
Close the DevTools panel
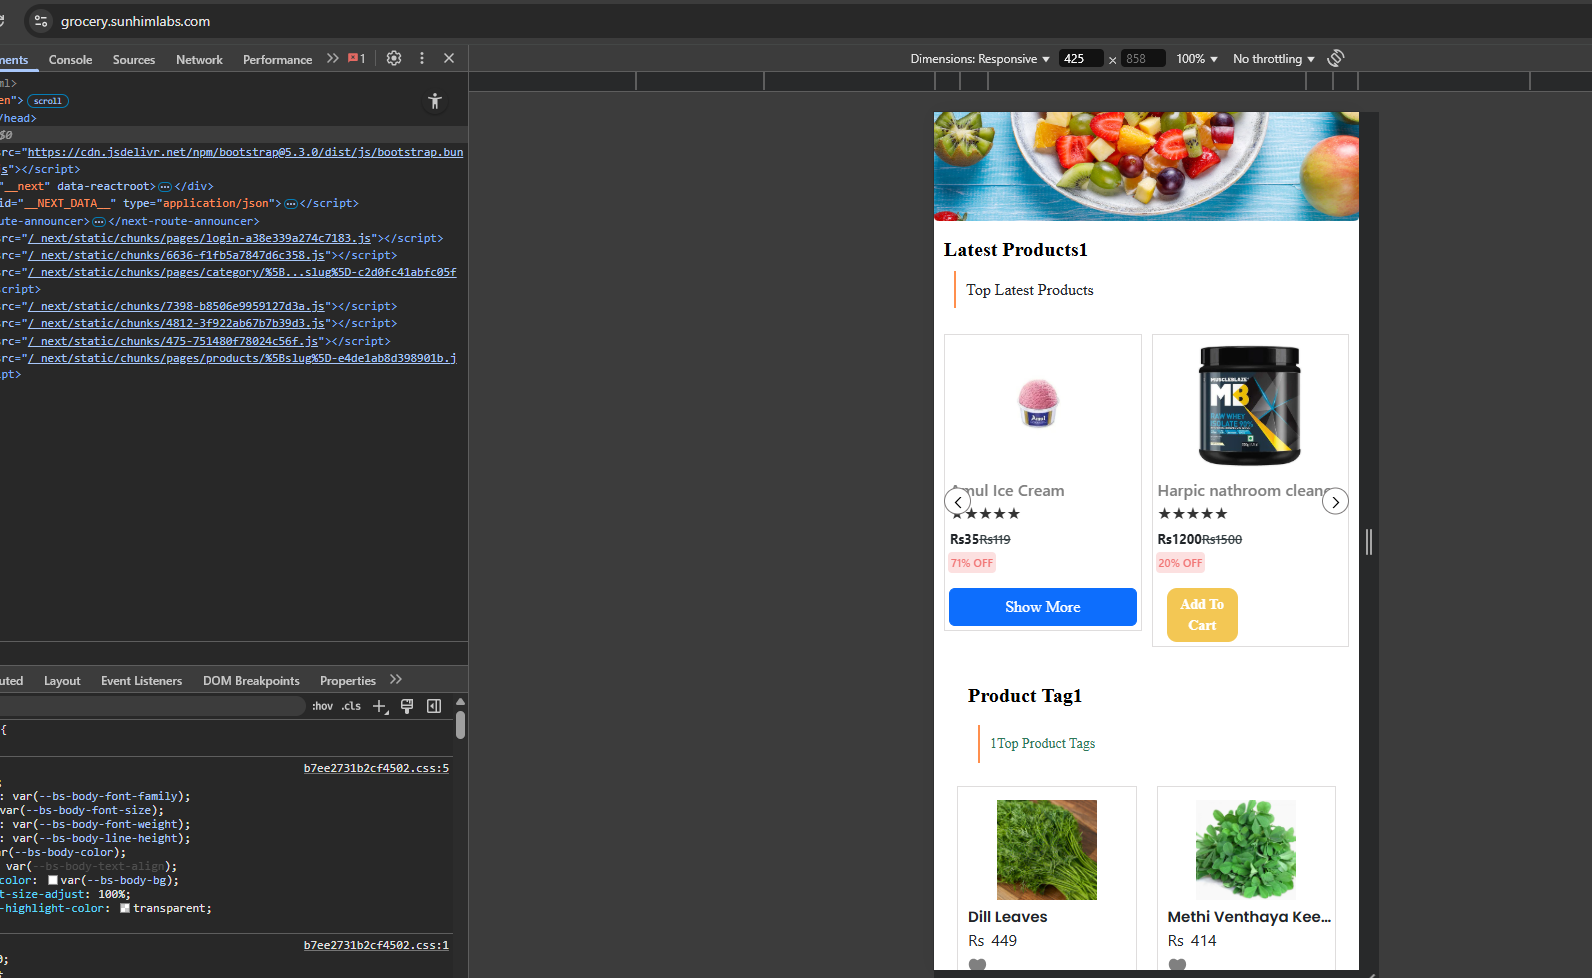click(449, 58)
